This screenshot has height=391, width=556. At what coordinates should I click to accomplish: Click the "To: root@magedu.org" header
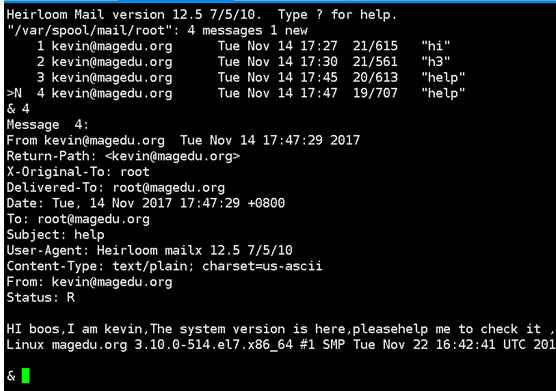coord(78,219)
